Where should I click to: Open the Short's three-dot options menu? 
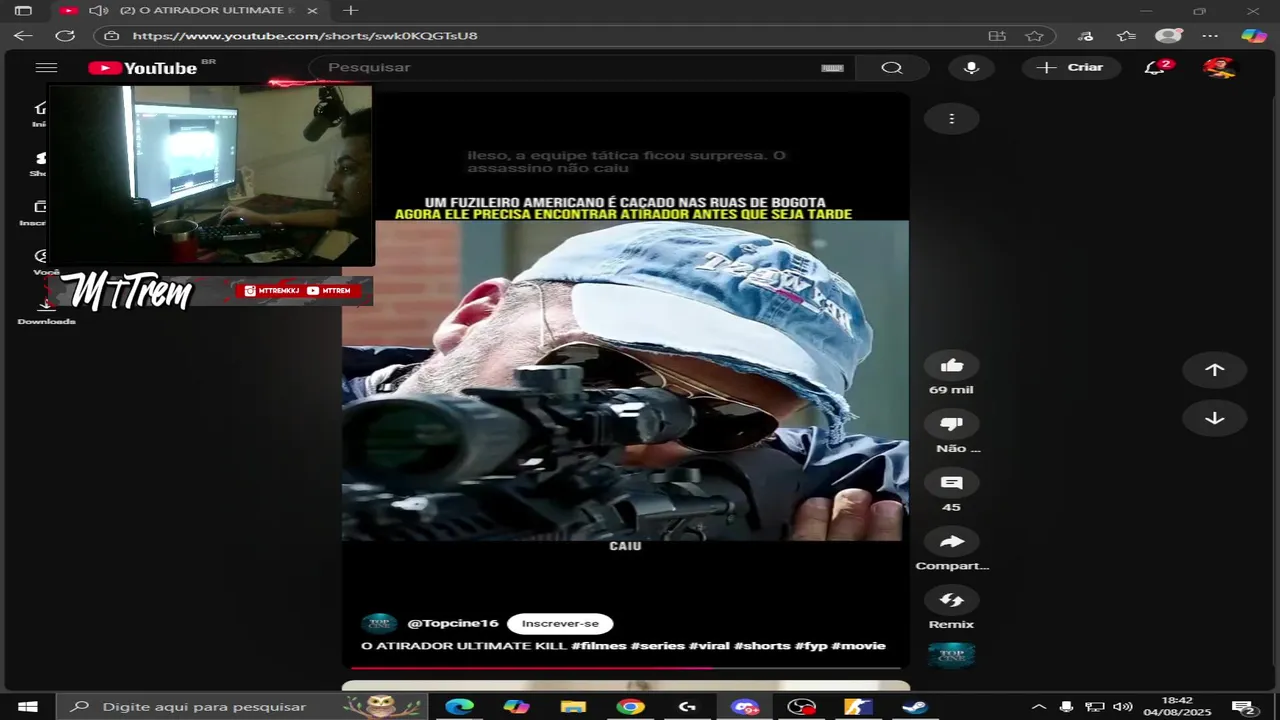[x=951, y=118]
